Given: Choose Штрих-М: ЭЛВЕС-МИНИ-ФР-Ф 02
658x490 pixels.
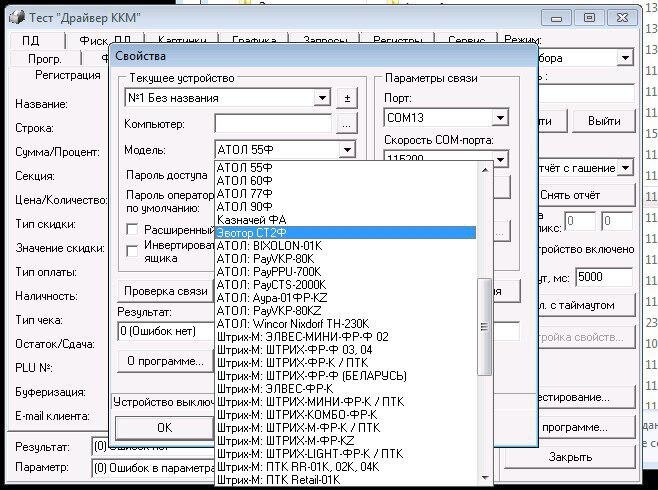Looking at the screenshot, I should [346, 337].
